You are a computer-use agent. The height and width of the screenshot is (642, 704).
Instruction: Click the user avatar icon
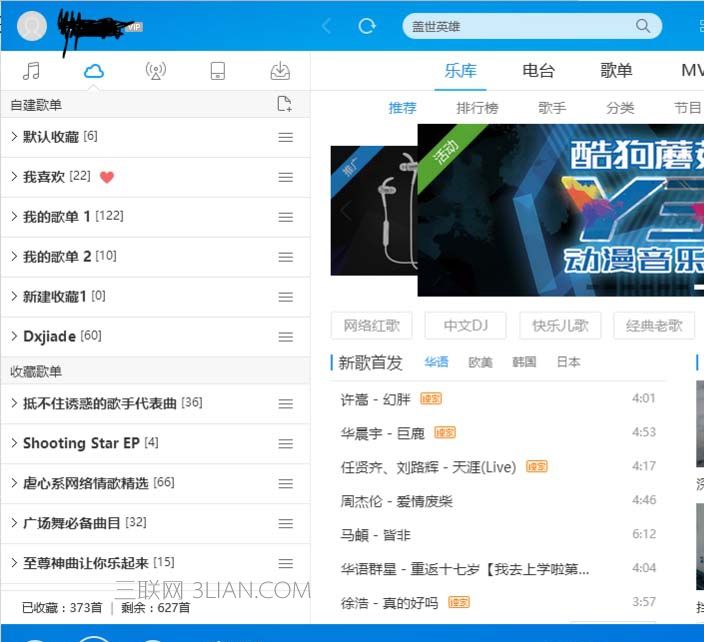pyautogui.click(x=32, y=25)
